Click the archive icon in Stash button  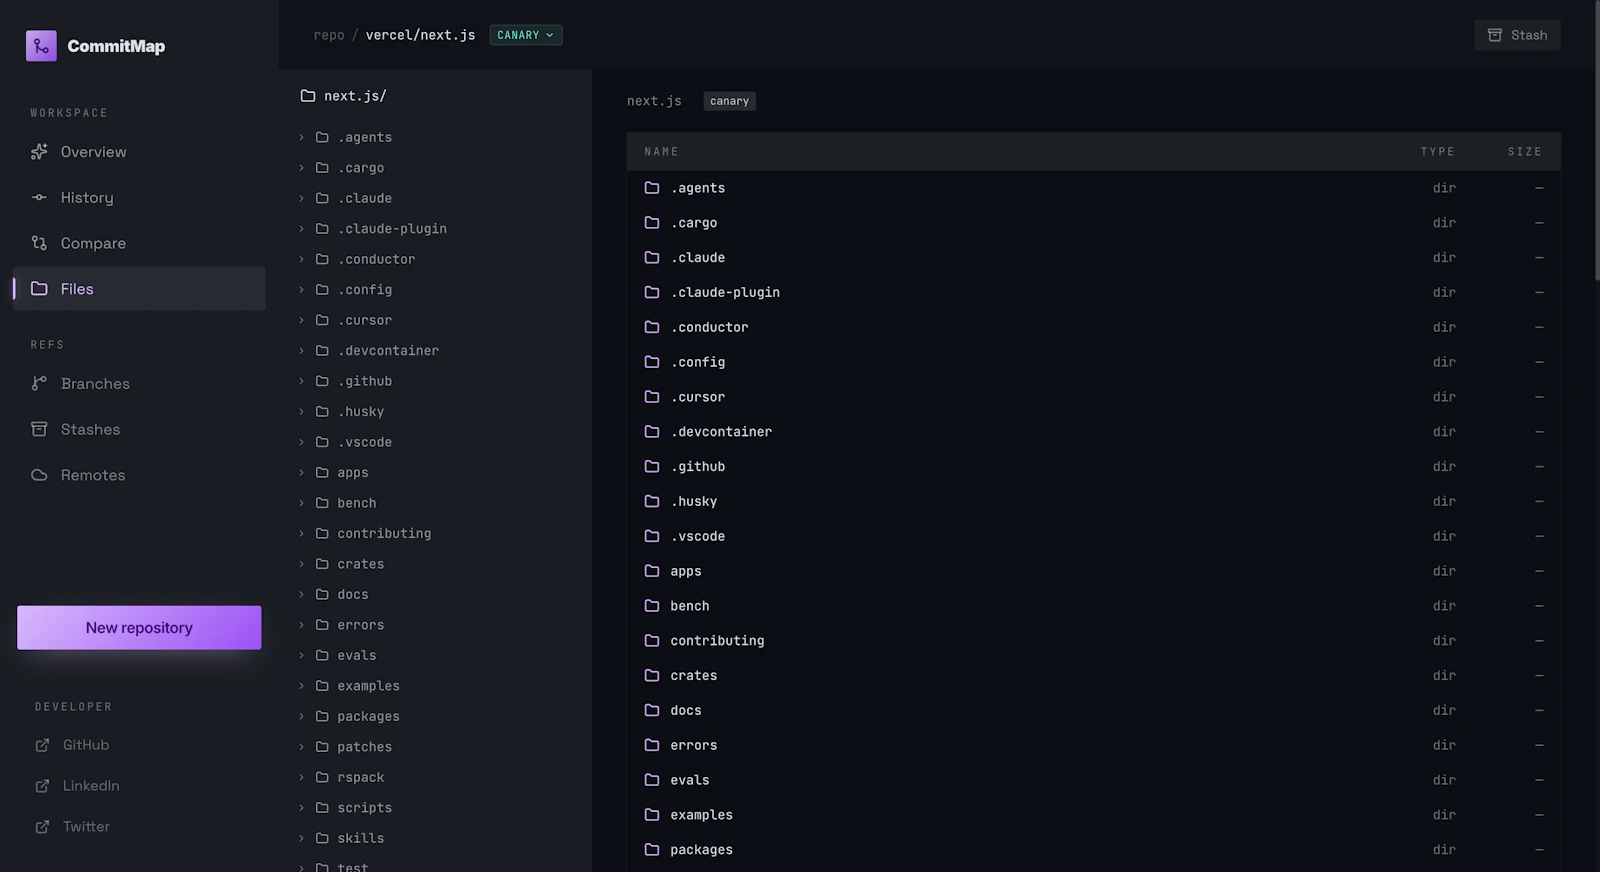pos(1495,35)
